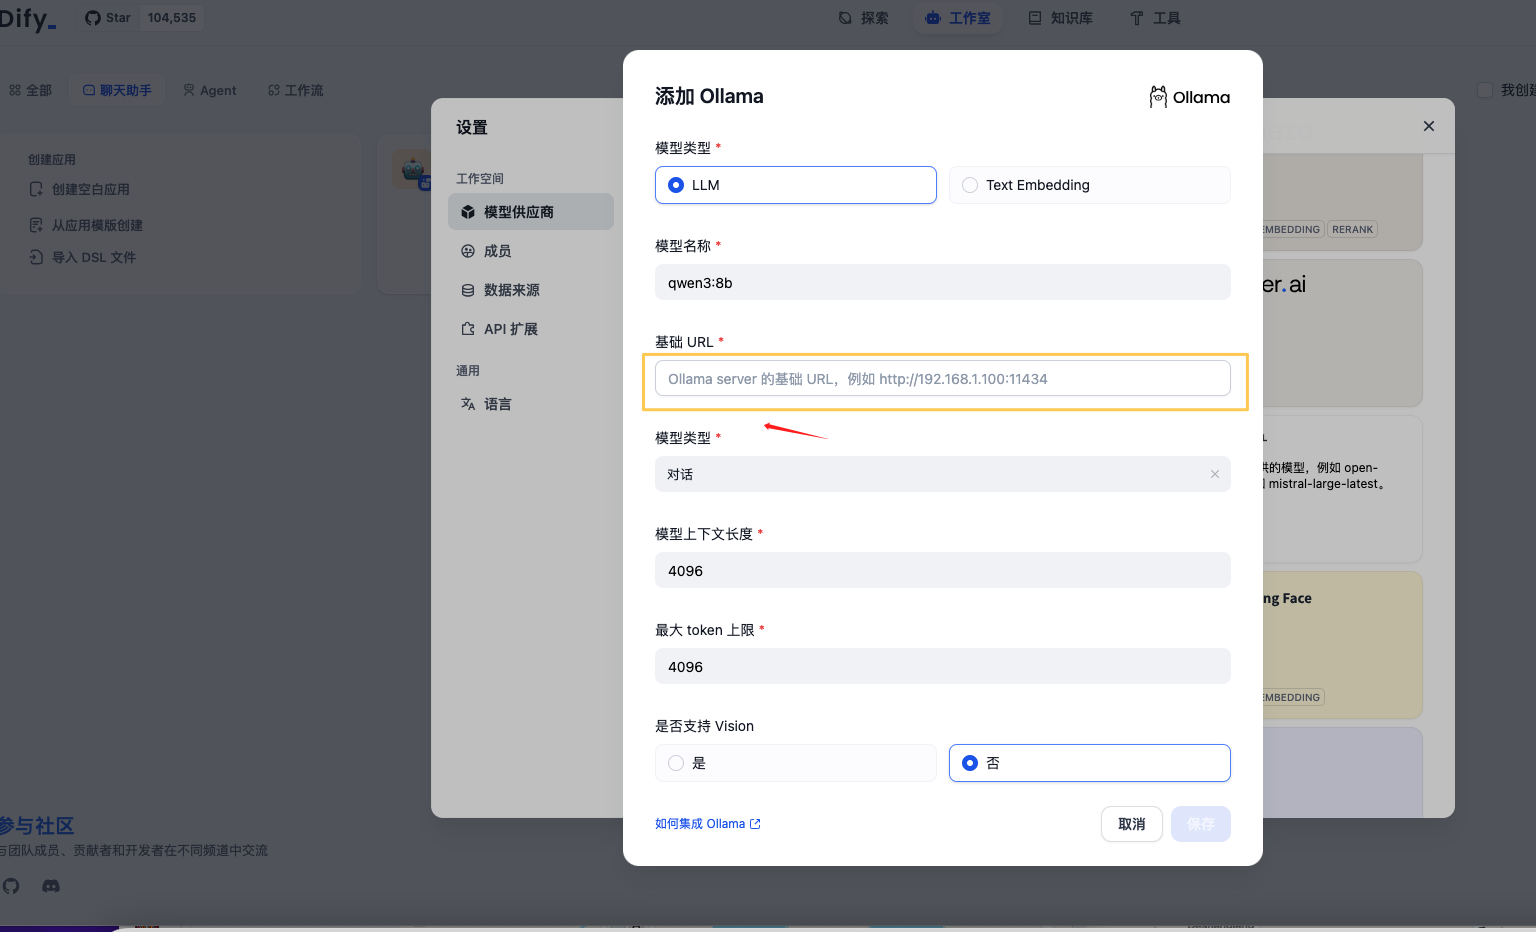Screen dimensions: 1536x932
Task: Click the 成员 members icon
Action: (x=468, y=251)
